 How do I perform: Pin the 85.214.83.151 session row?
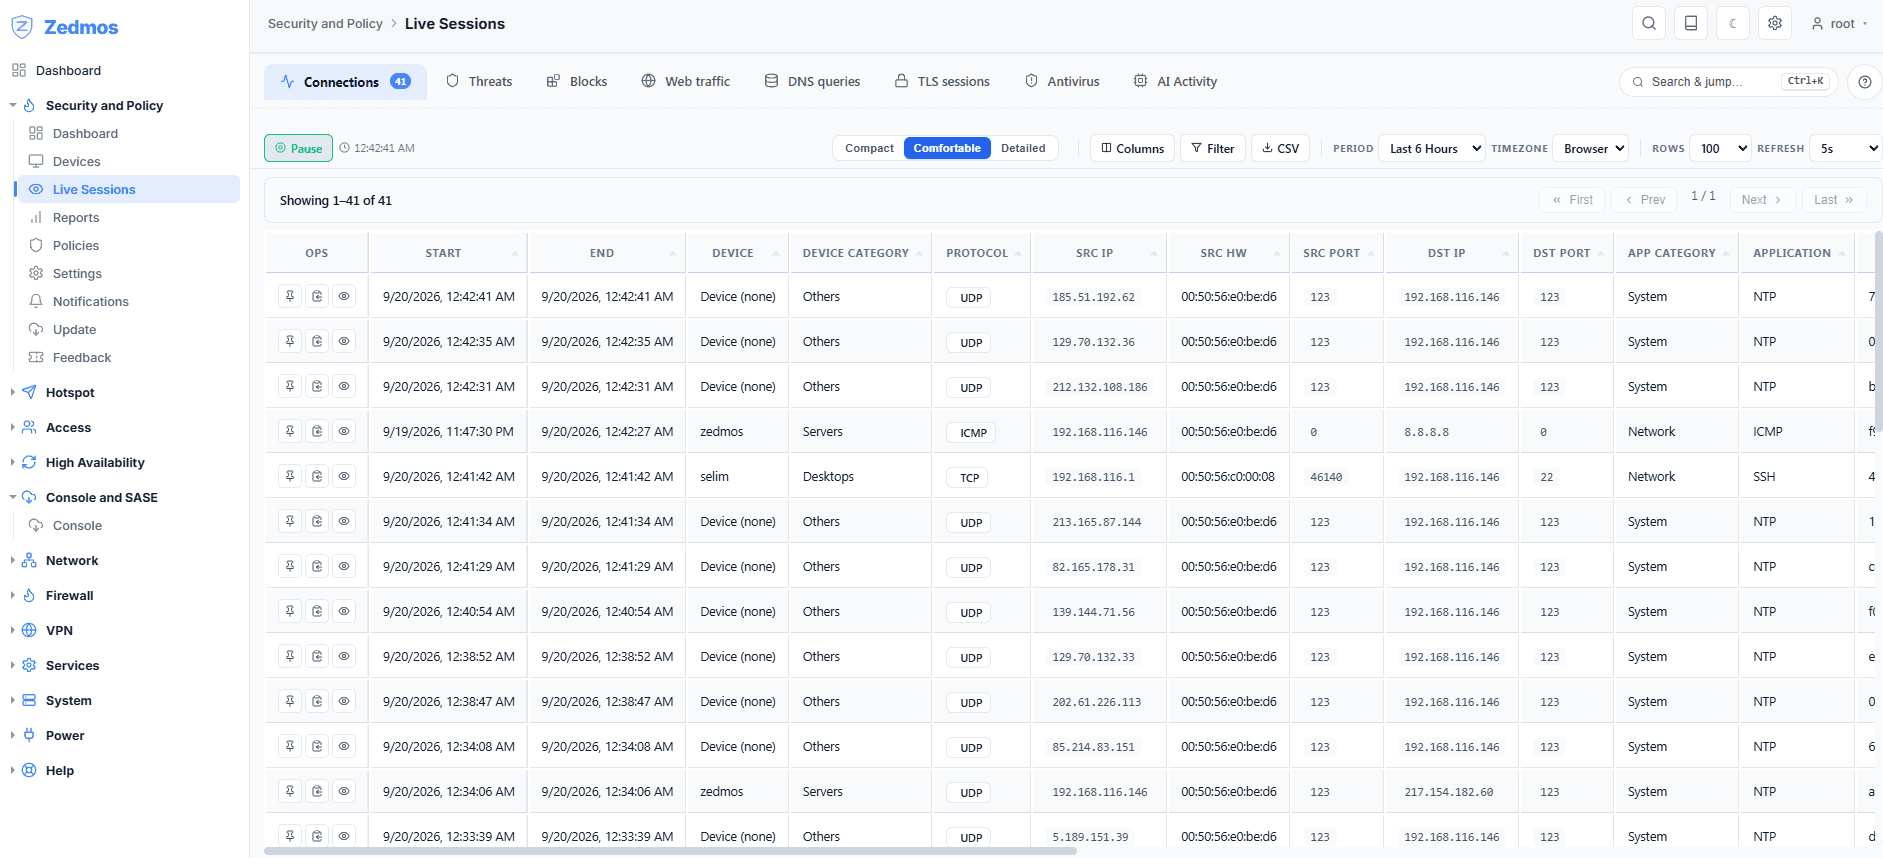click(x=290, y=746)
